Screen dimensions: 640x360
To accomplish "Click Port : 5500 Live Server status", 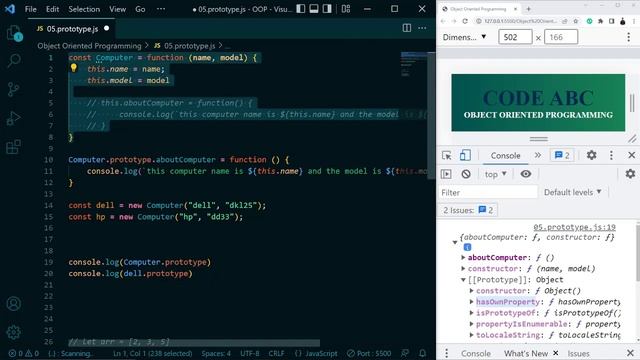I will (x=369, y=353).
